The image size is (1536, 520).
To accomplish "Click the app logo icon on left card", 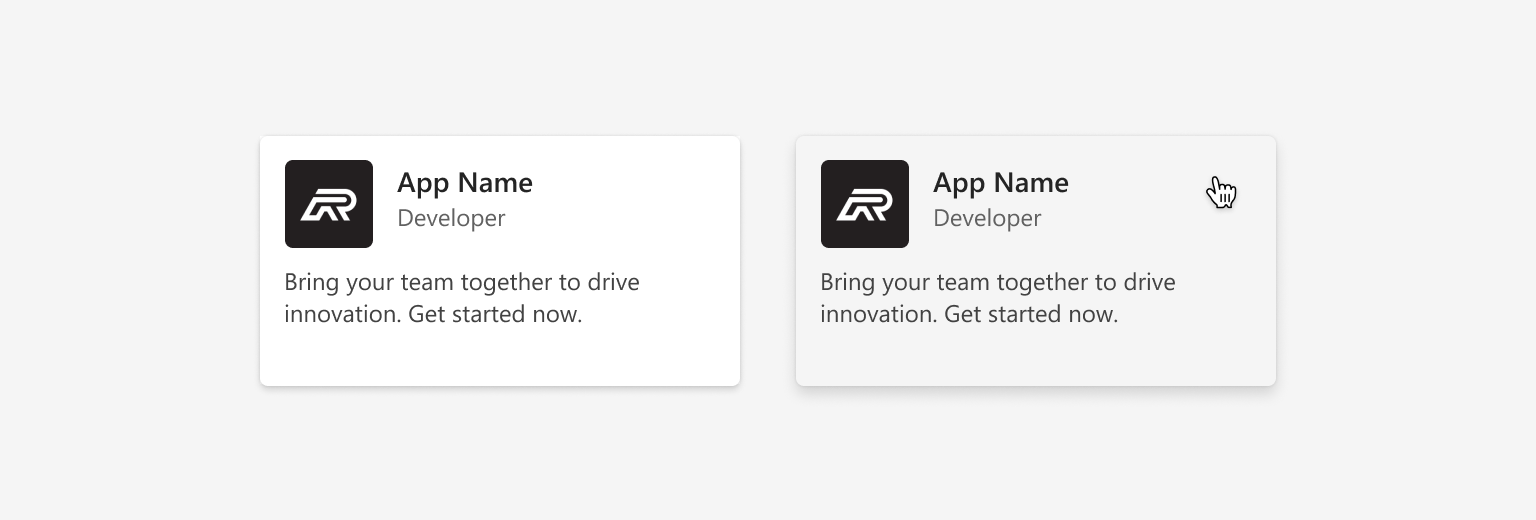I will click(329, 204).
